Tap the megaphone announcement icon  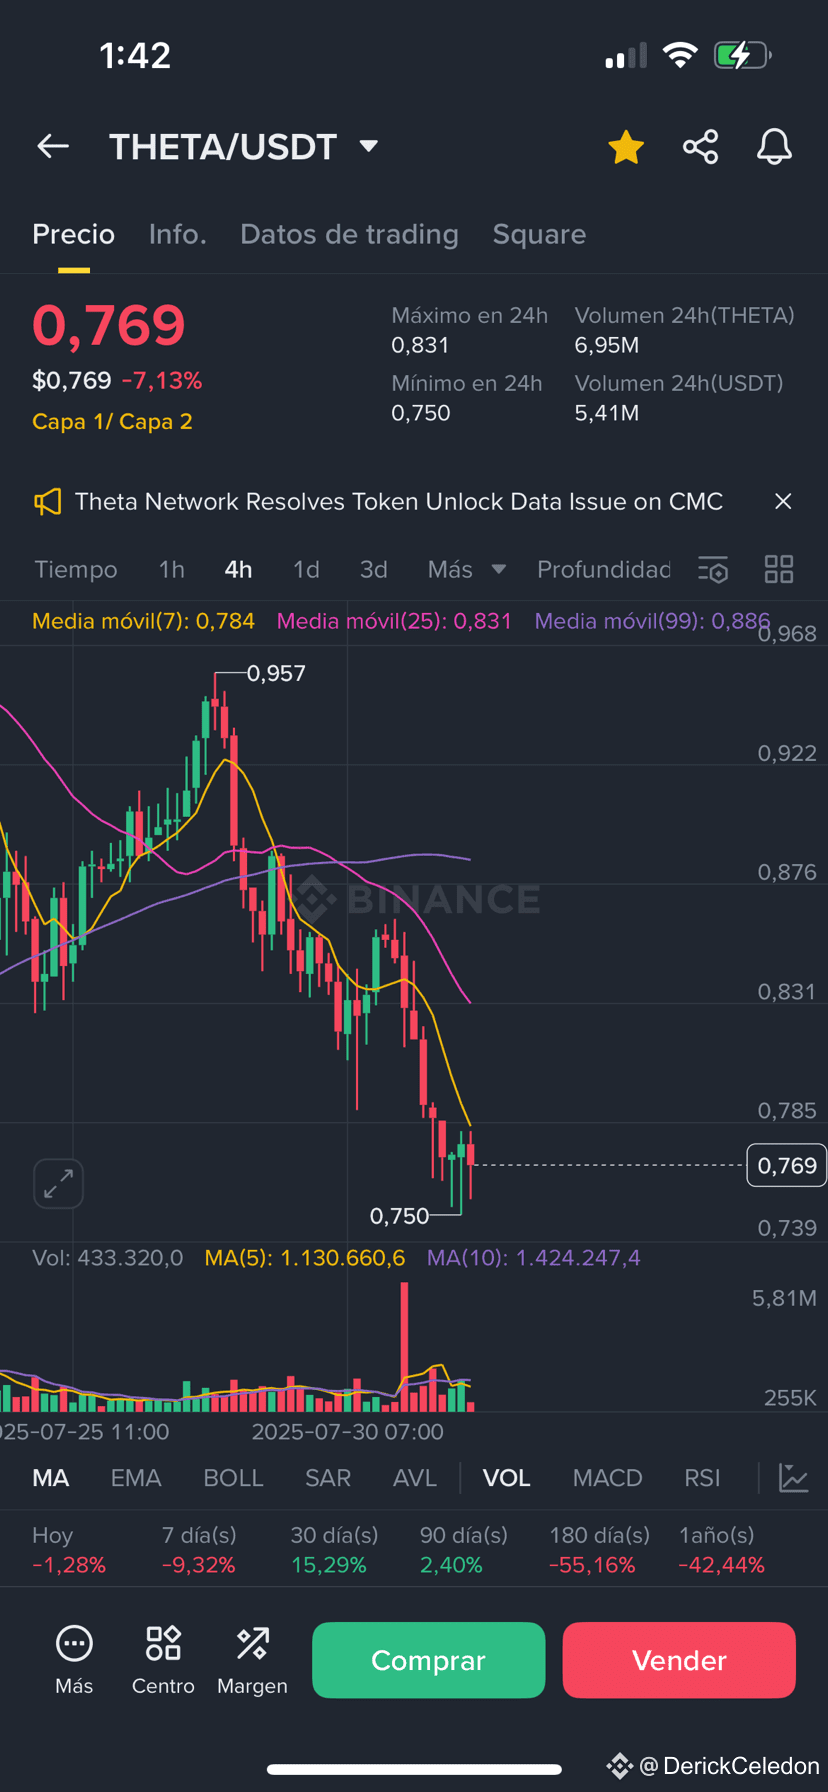(47, 502)
